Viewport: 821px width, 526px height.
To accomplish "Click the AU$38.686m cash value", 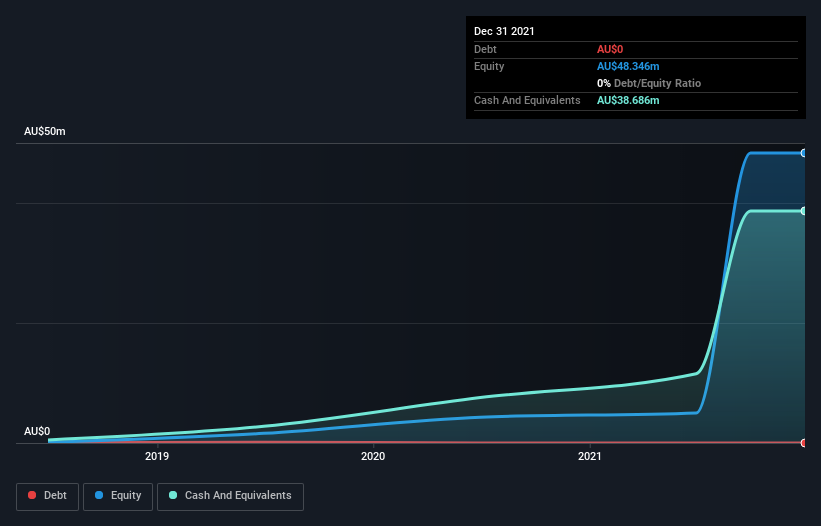I will 628,100.
